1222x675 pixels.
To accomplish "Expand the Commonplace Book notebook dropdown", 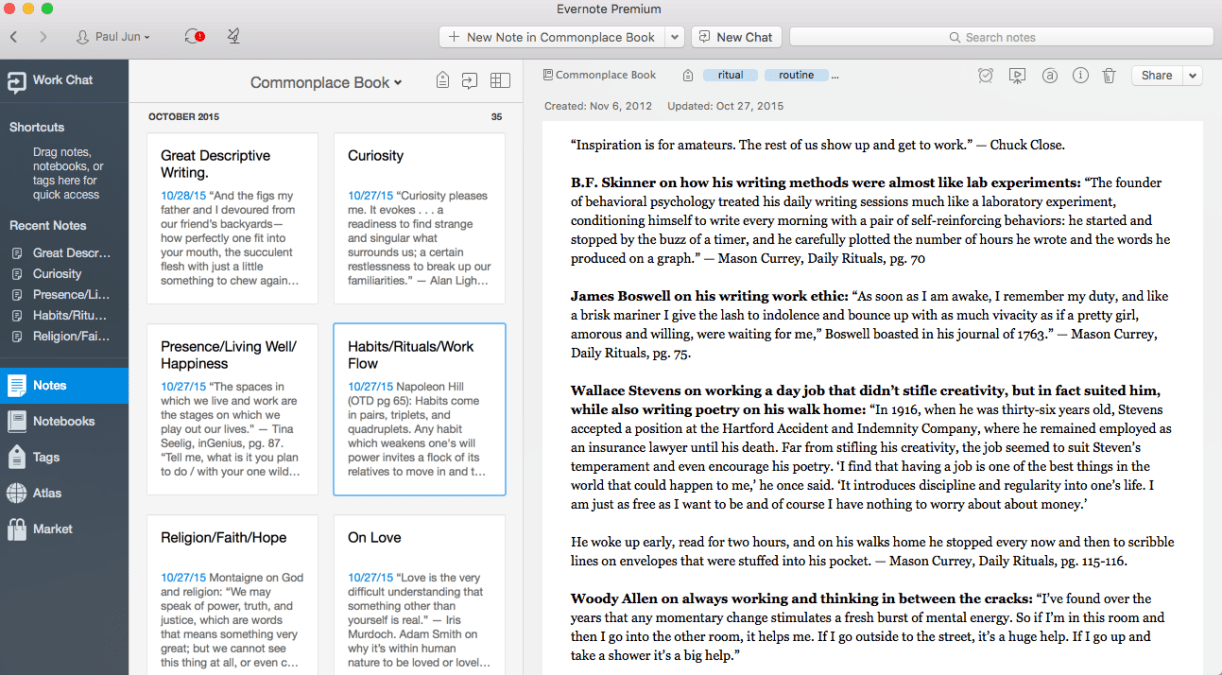I will [326, 83].
